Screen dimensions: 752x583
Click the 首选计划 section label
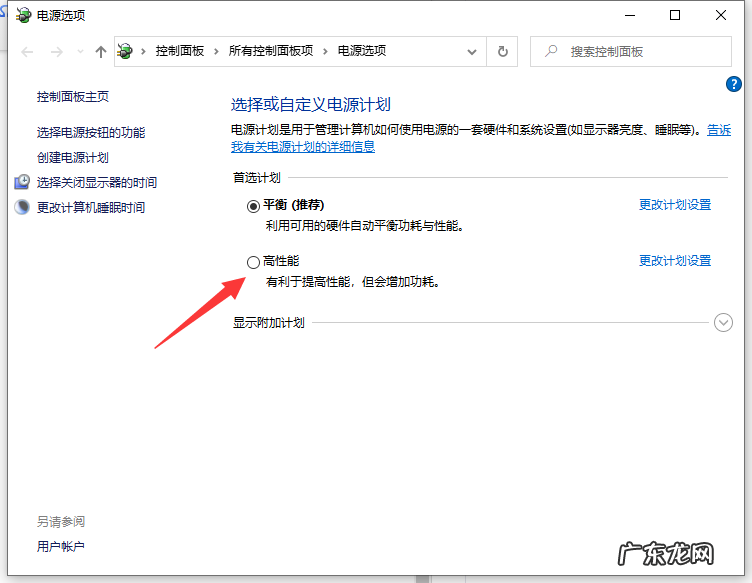[257, 178]
